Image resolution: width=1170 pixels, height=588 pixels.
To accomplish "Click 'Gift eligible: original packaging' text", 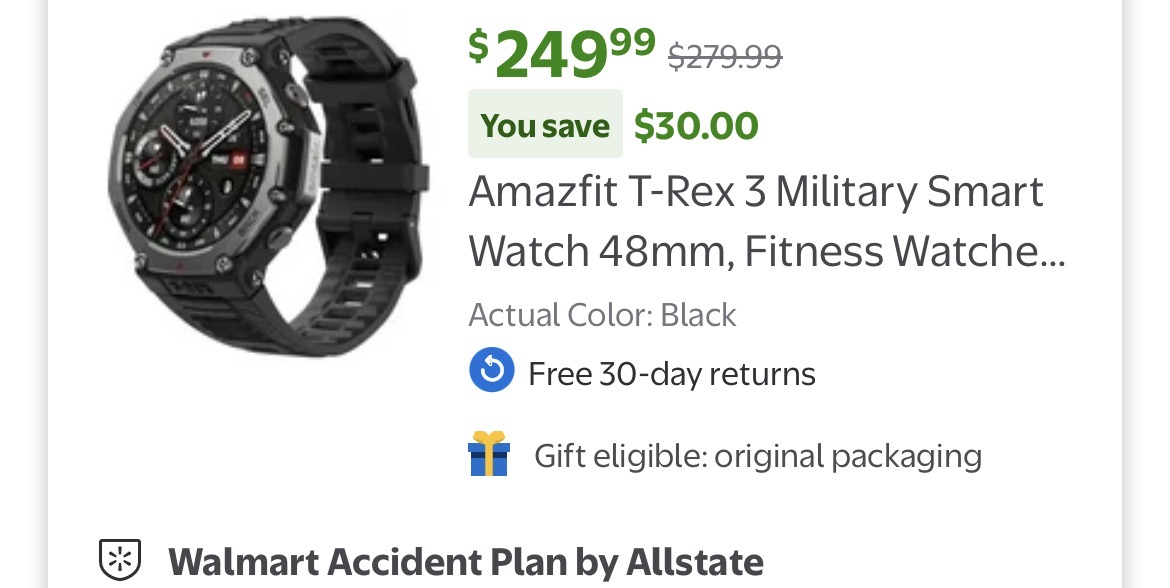I will (x=758, y=456).
